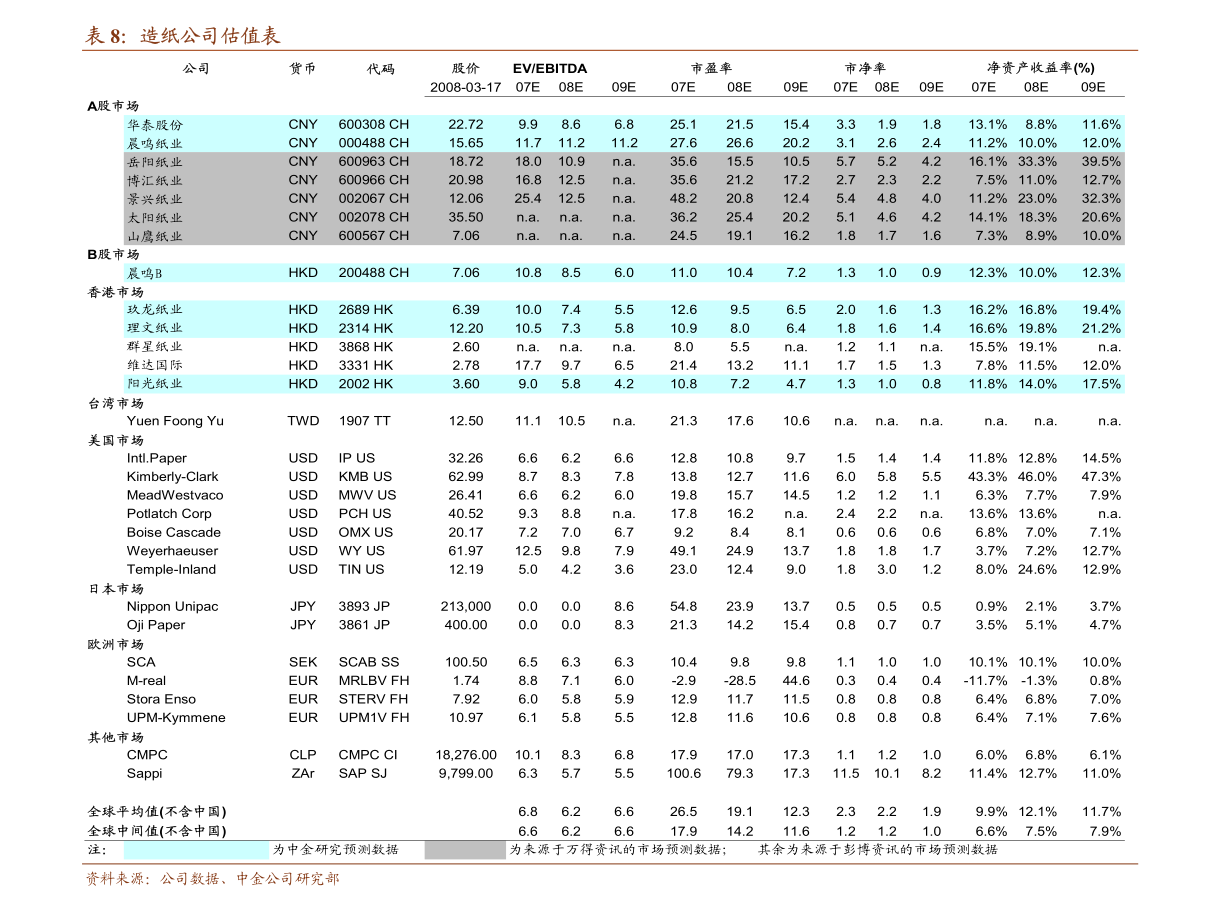
Task: Click the price value 35.50
Action: pos(465,217)
